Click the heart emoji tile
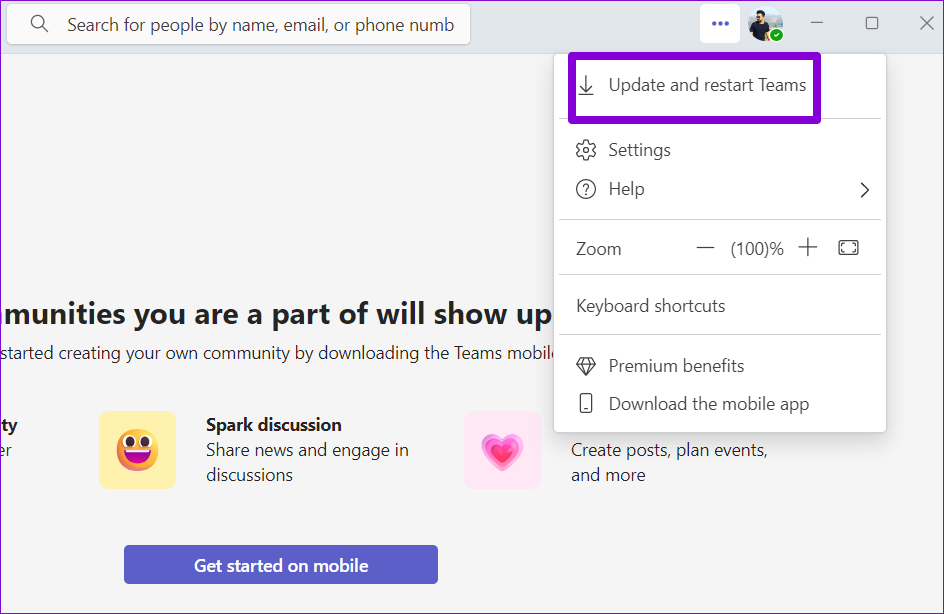Screen dimensions: 944x614 [502, 450]
